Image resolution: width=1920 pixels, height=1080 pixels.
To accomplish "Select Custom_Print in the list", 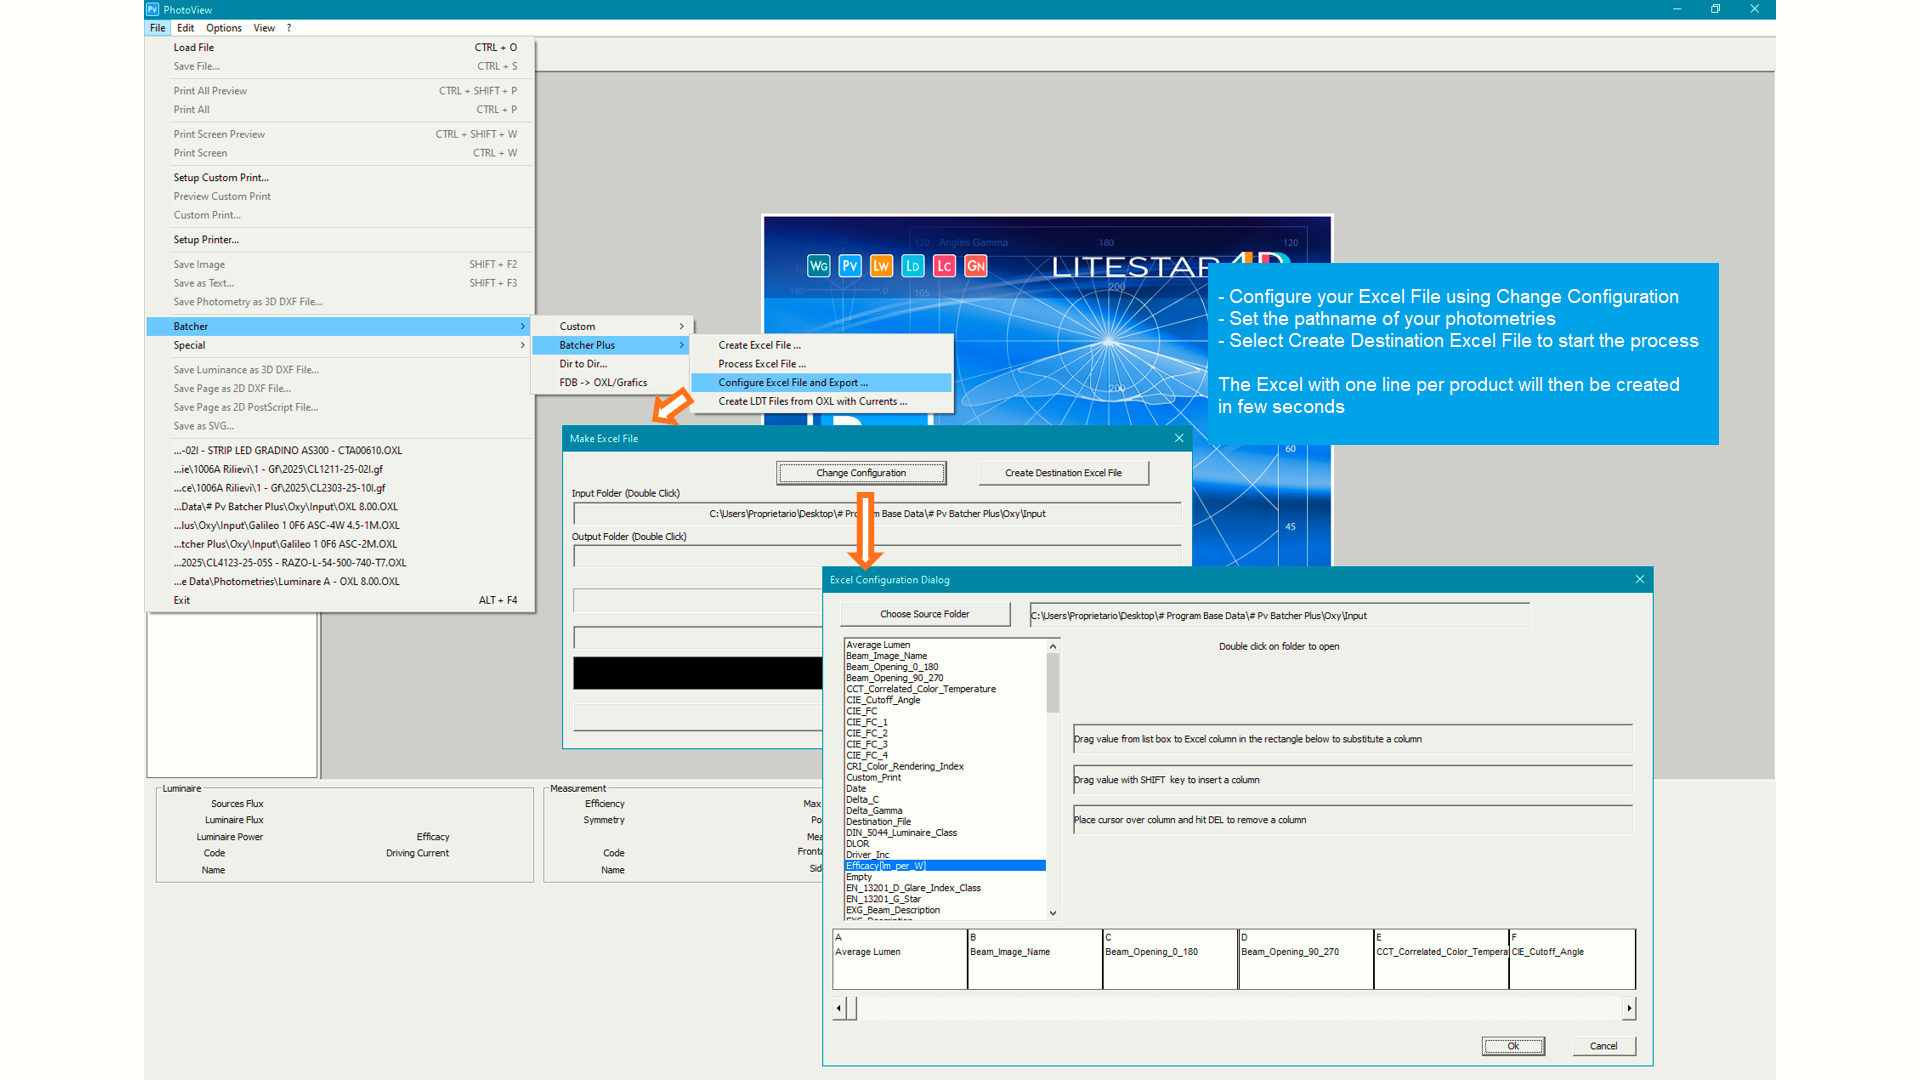I will point(945,778).
